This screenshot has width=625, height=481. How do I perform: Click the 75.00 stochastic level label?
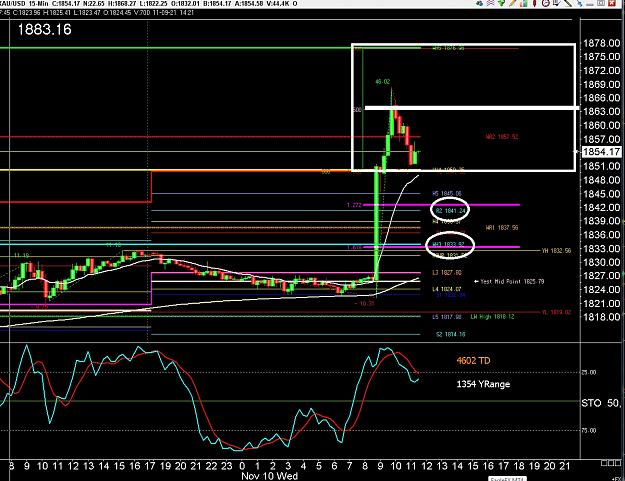point(589,430)
